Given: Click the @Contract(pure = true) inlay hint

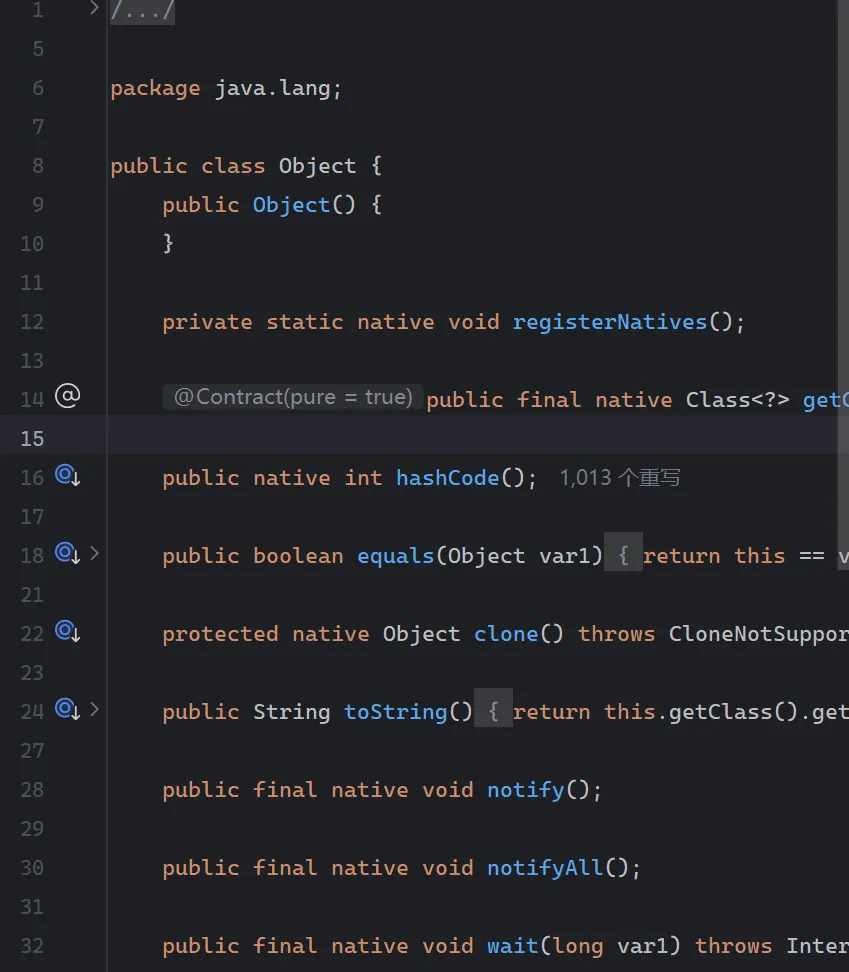Looking at the screenshot, I should point(293,398).
